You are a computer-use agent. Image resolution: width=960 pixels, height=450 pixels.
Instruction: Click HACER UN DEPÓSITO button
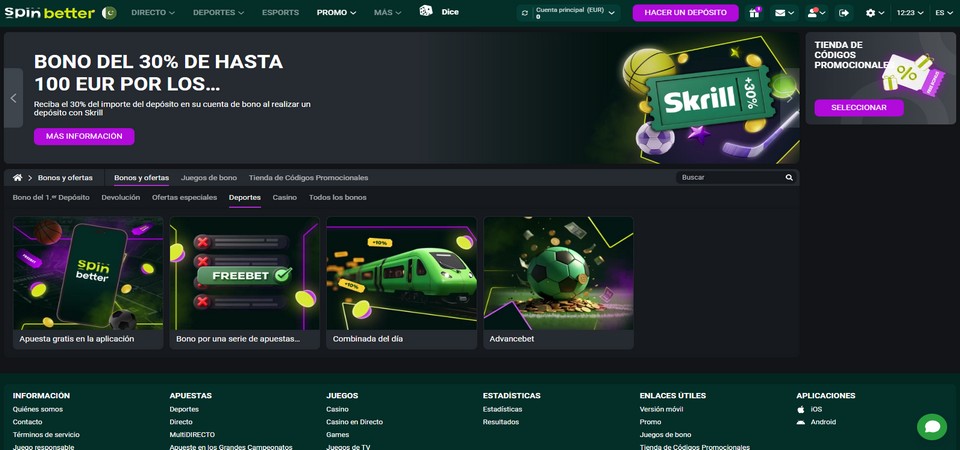point(686,12)
